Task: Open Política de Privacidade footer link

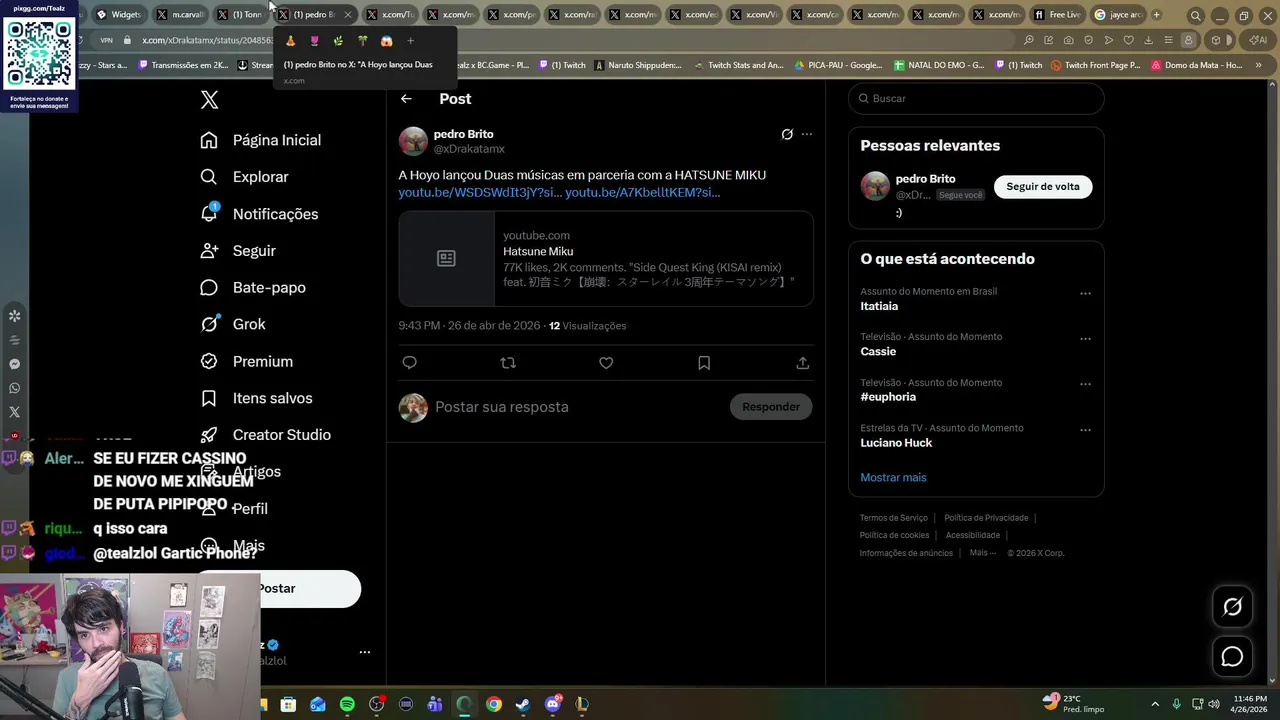Action: click(x=986, y=518)
